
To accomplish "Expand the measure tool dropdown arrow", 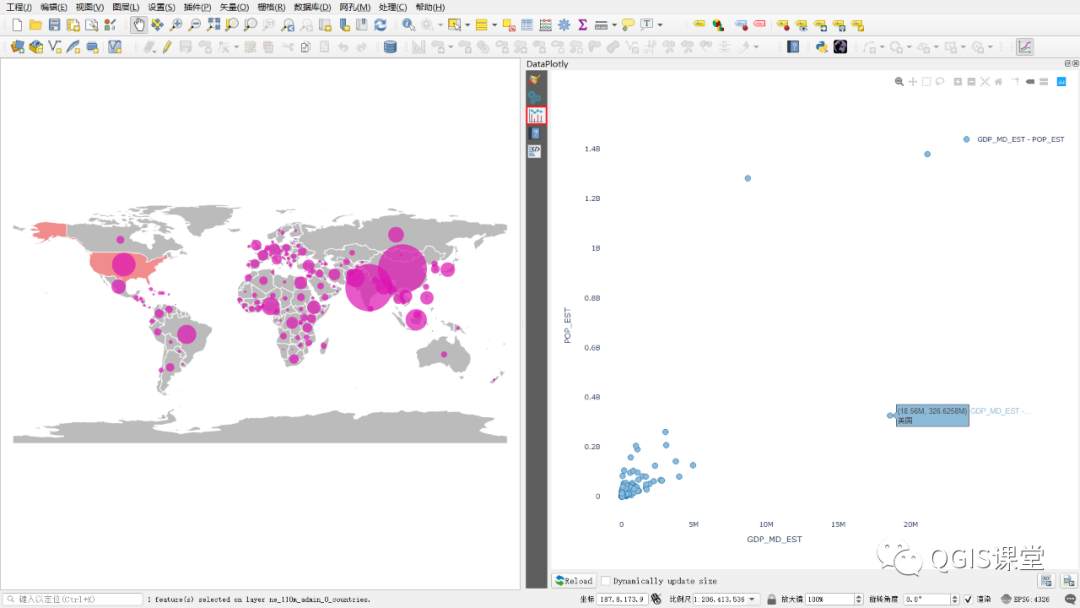I will (x=614, y=25).
